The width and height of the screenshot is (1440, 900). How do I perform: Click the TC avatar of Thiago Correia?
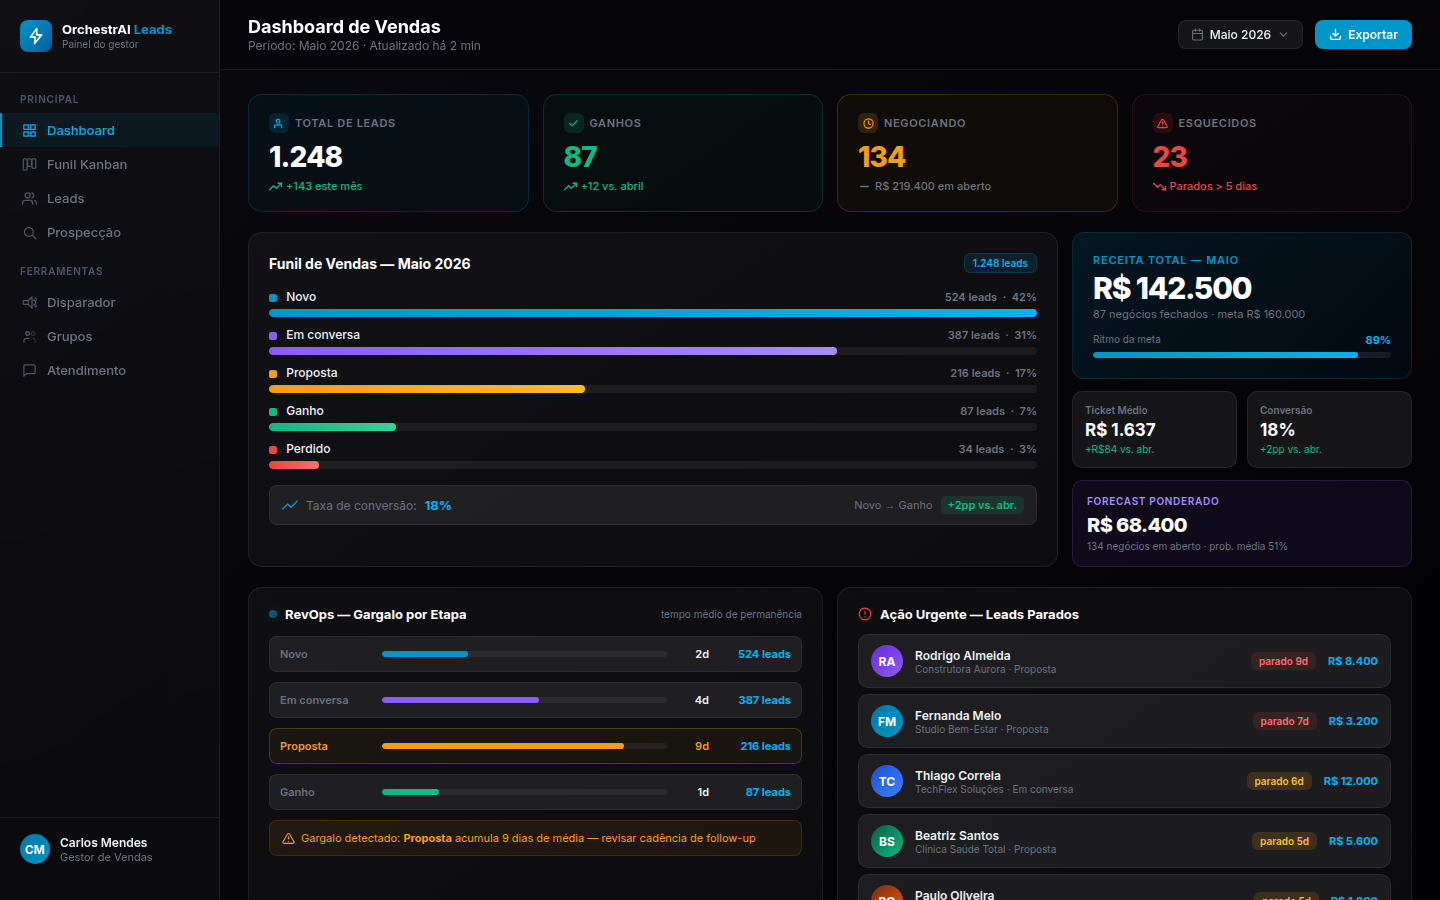tap(887, 782)
